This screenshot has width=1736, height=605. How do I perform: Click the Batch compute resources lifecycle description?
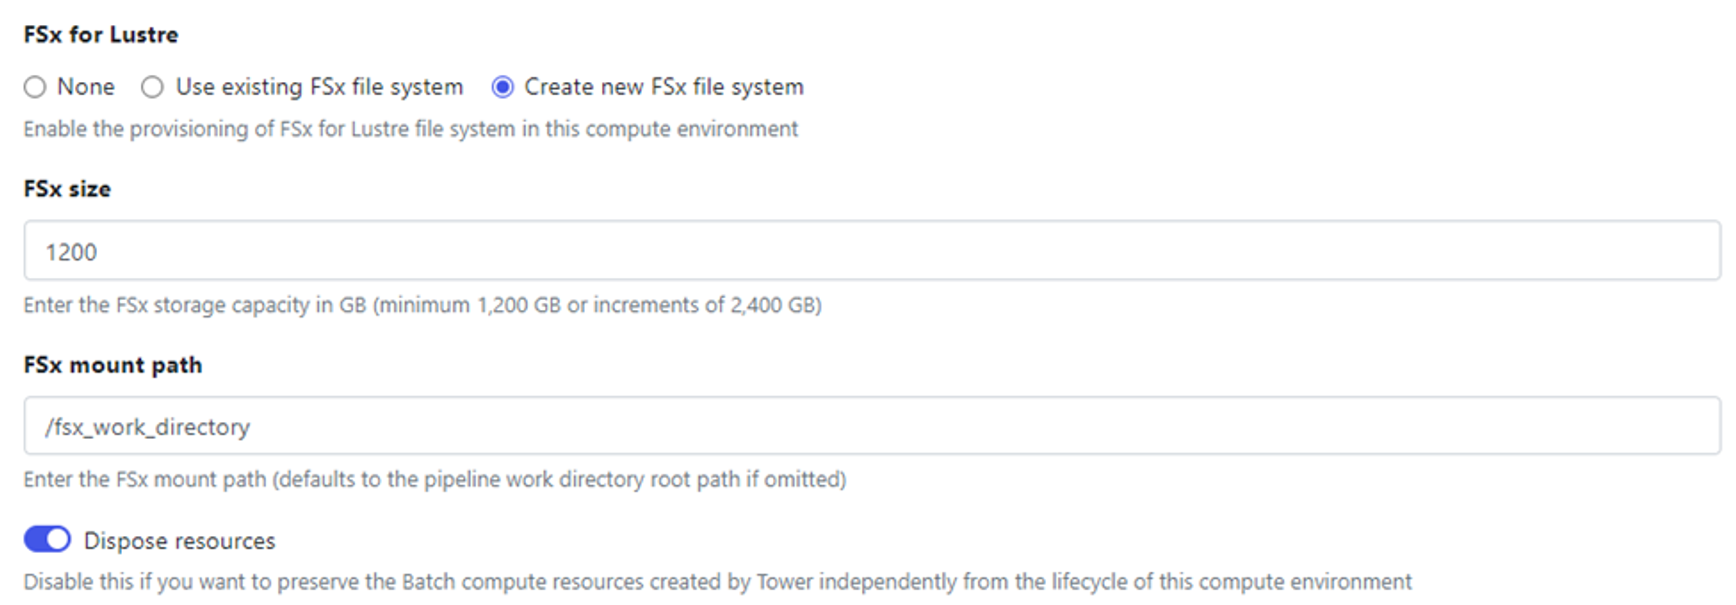pos(718,582)
